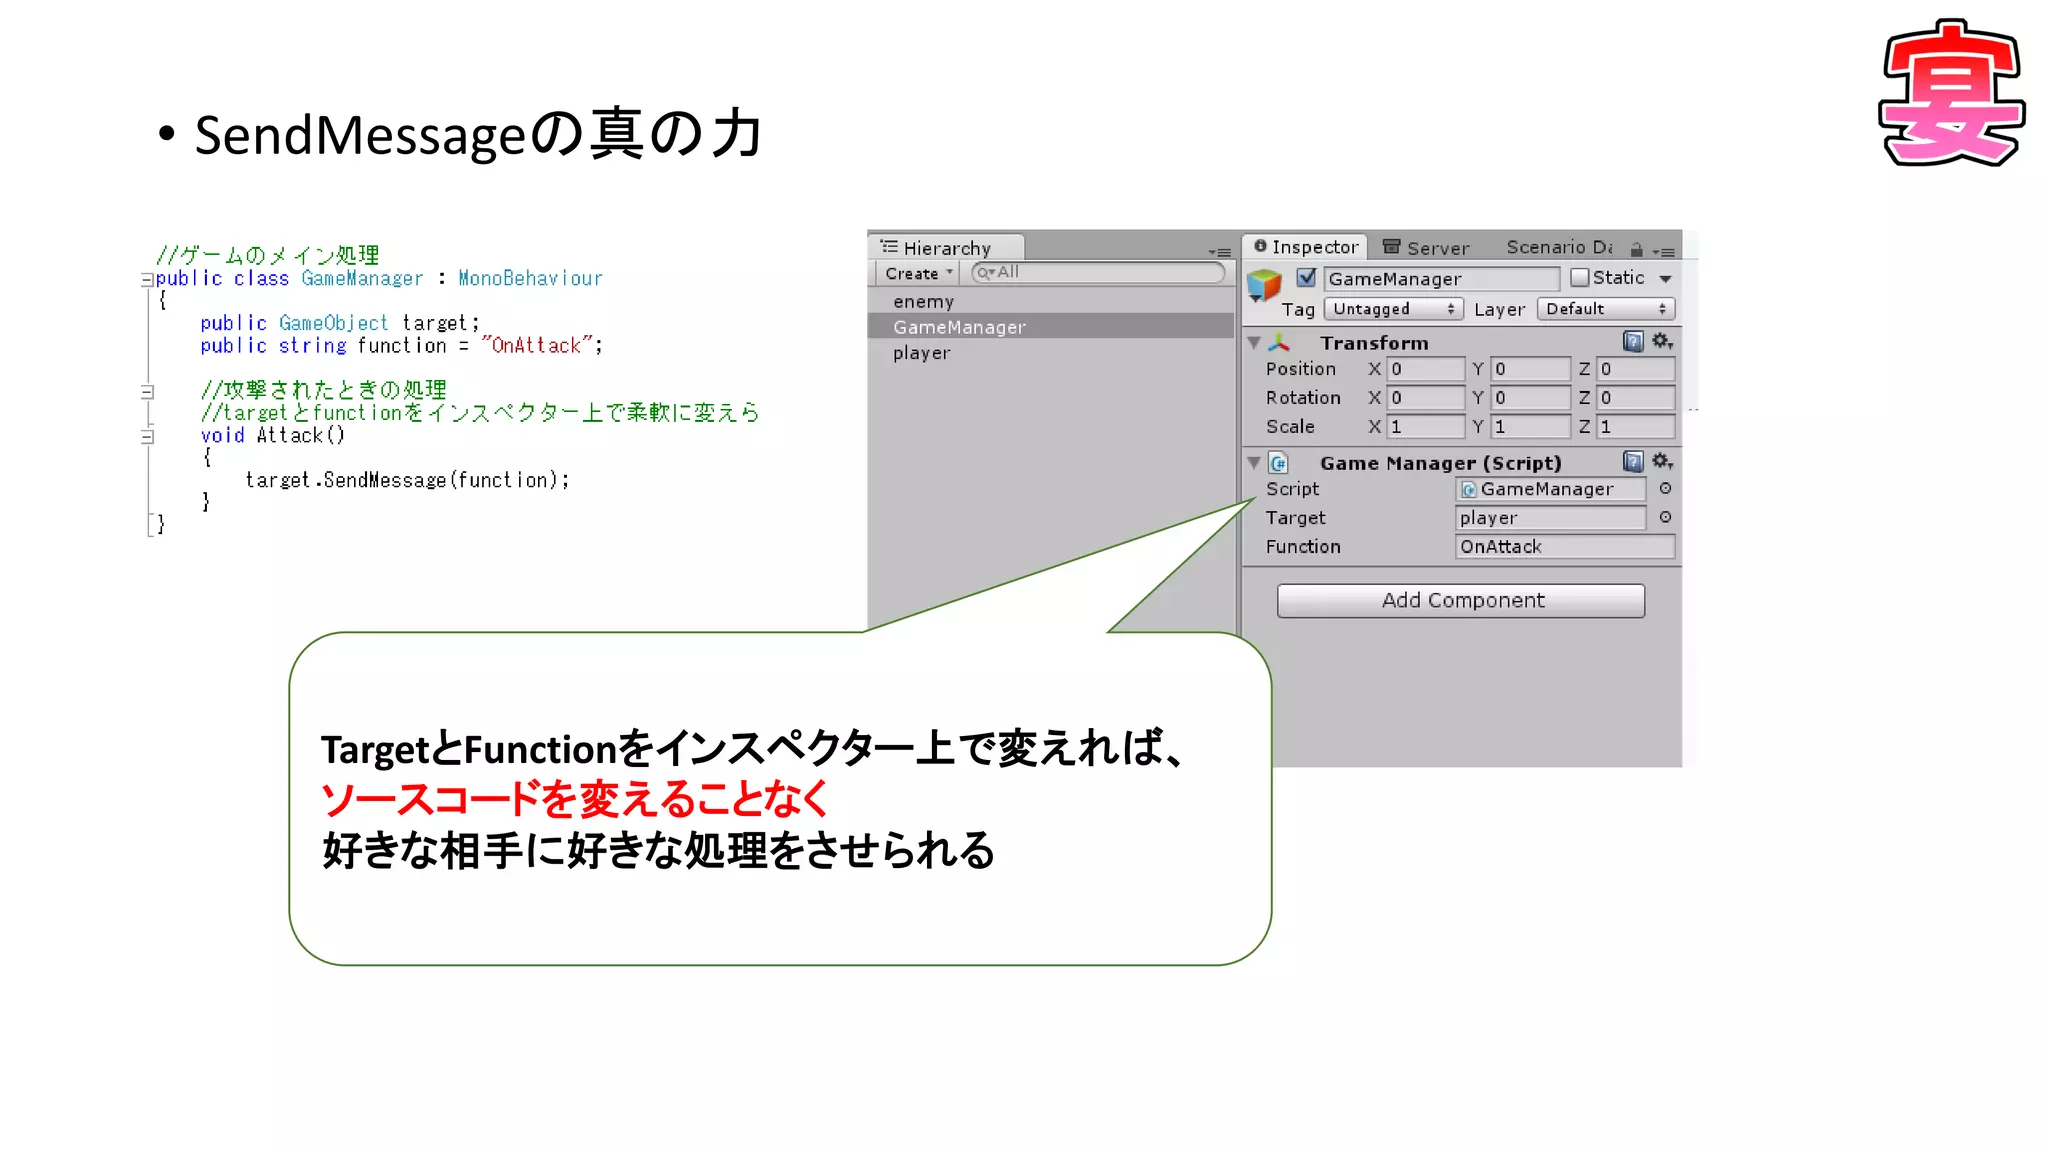Select player in the Hierarchy
Viewport: 2048px width, 1152px height.
1051,353
